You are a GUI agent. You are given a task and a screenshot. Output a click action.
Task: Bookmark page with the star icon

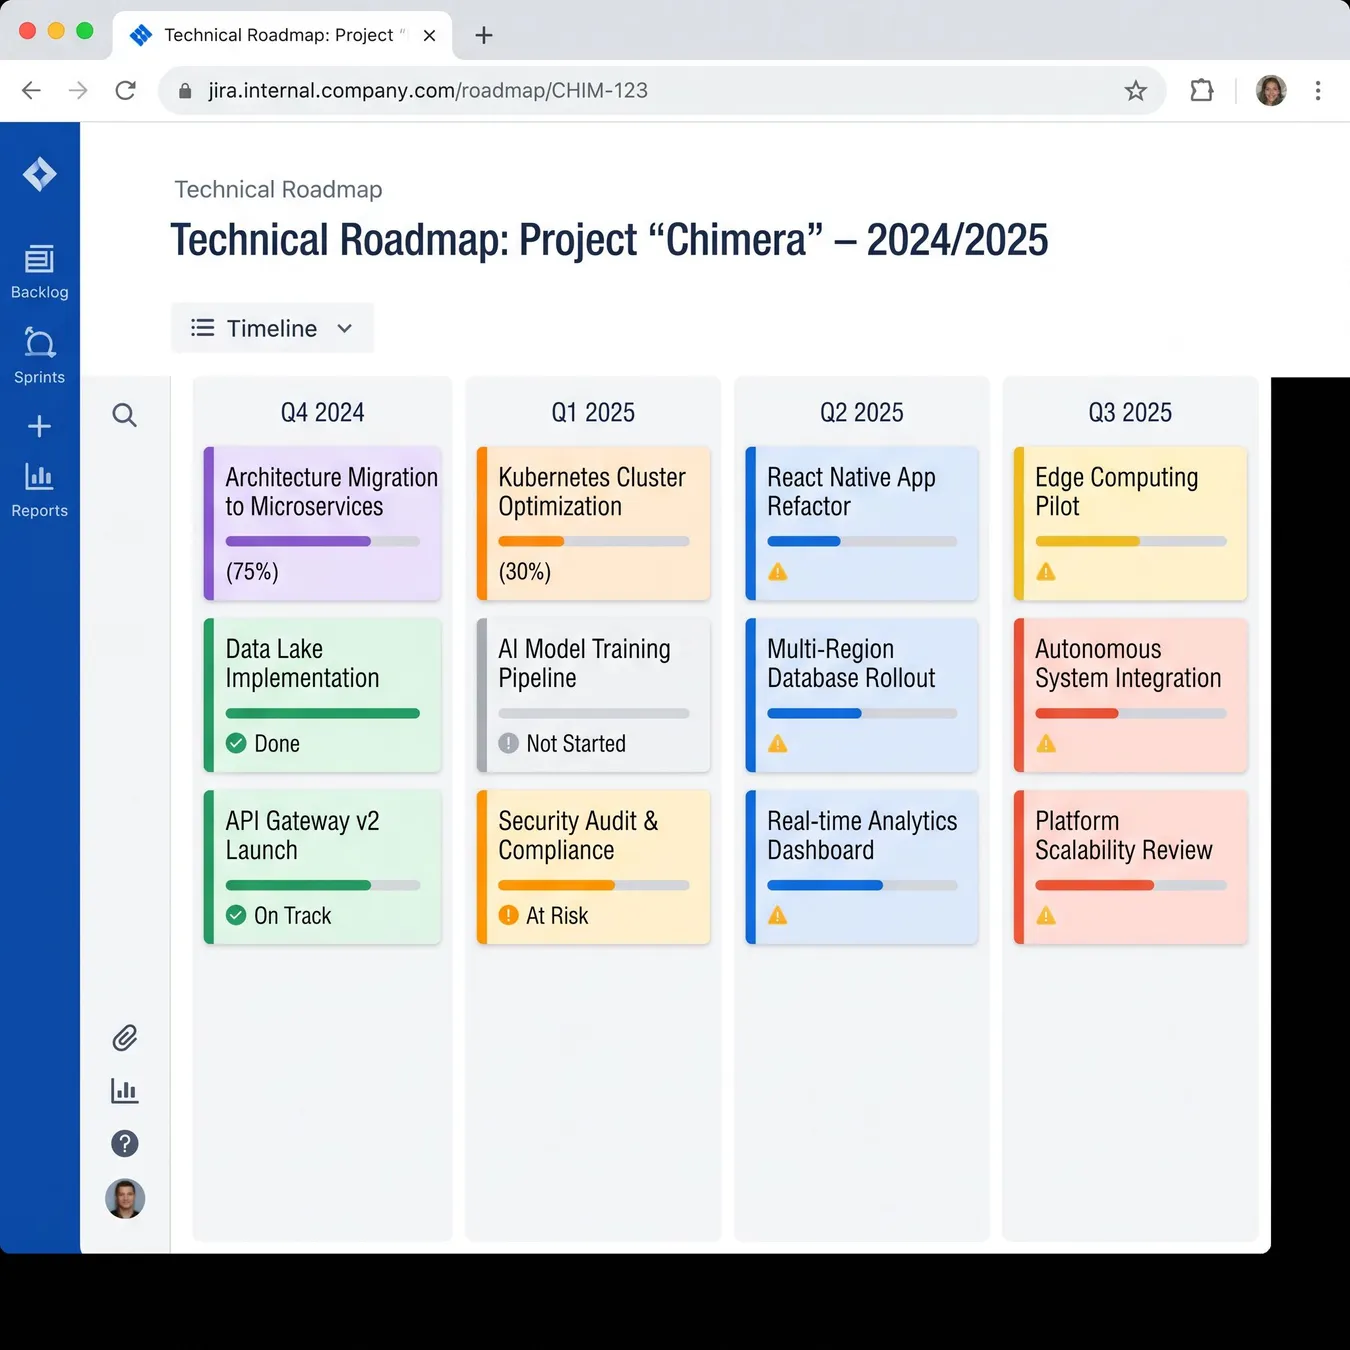pos(1135,91)
